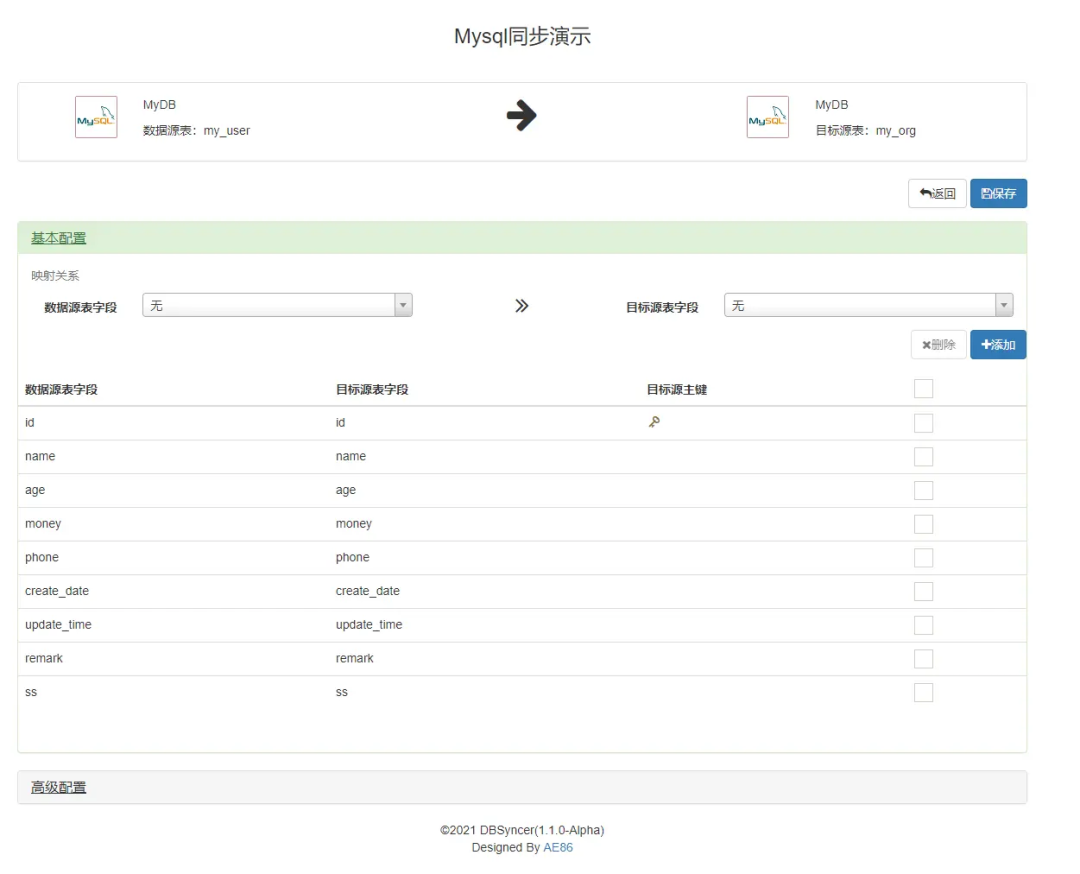Tick the checkbox for the ss row
Image resolution: width=1080 pixels, height=874 pixels.
coord(923,693)
